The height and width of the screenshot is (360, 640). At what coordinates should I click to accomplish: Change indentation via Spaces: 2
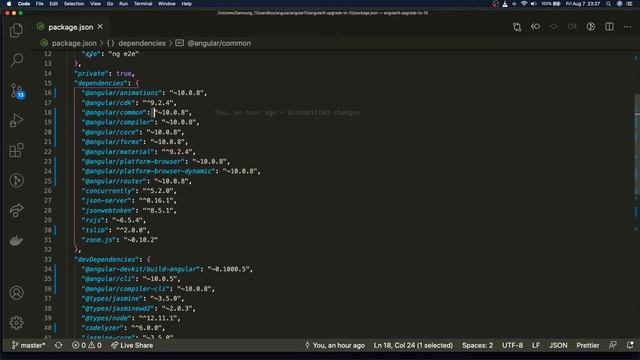(x=478, y=345)
